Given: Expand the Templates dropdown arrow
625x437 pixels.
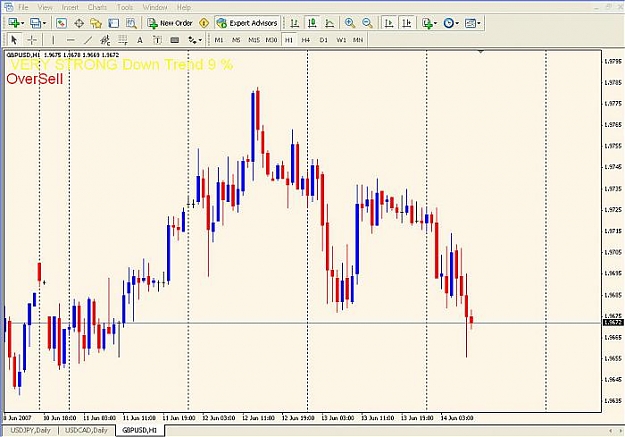Looking at the screenshot, I should click(479, 24).
